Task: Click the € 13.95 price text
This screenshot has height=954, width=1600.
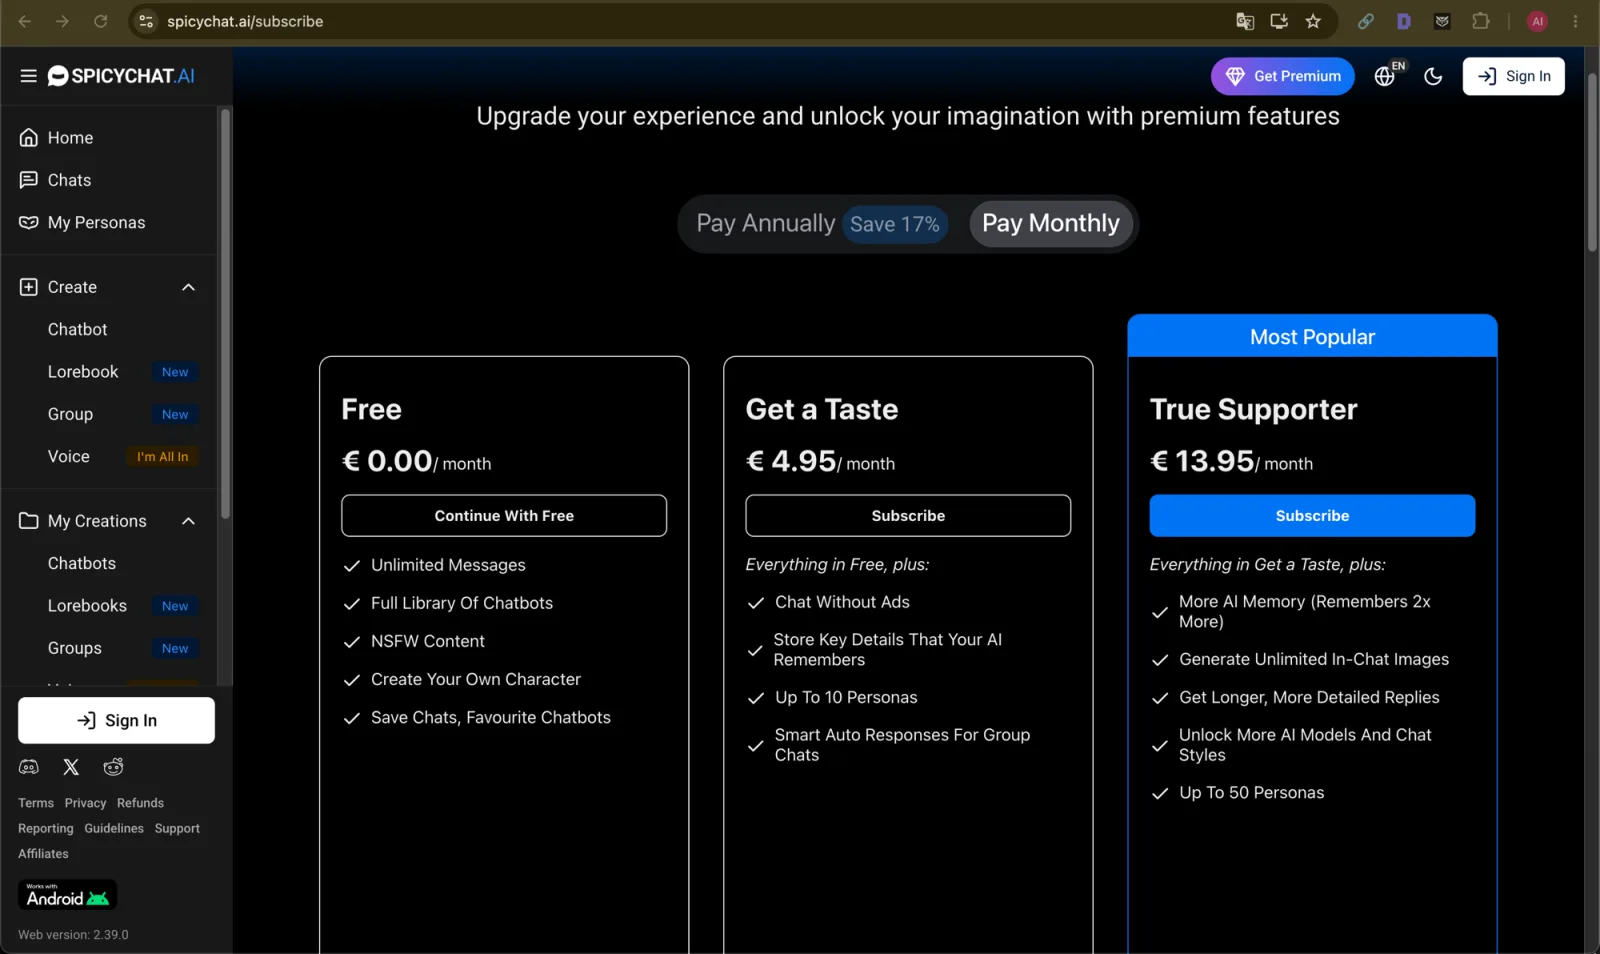Action: (x=1202, y=461)
